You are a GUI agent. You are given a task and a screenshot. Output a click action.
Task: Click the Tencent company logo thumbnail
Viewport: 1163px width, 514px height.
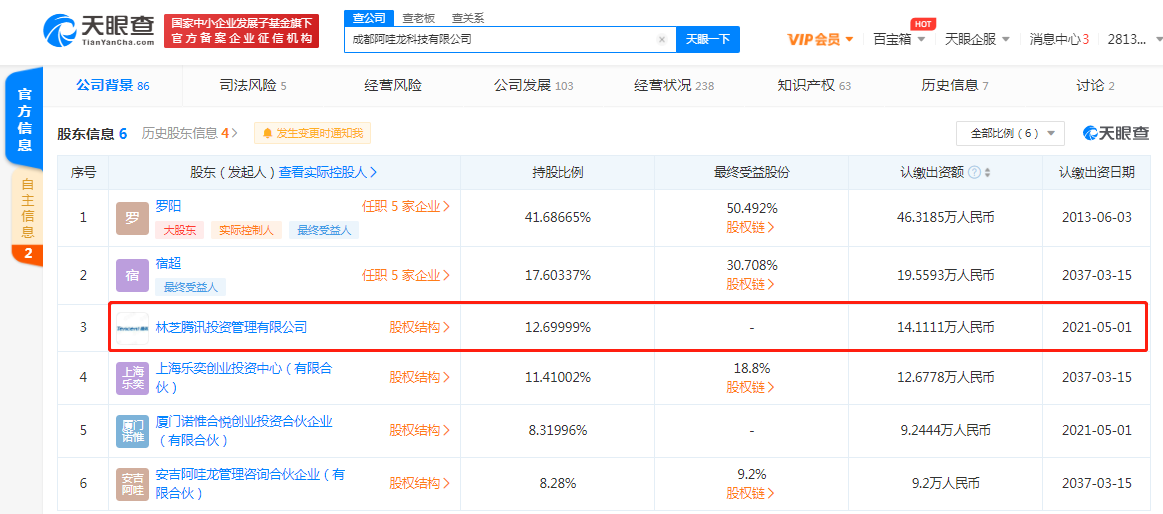[x=132, y=328]
